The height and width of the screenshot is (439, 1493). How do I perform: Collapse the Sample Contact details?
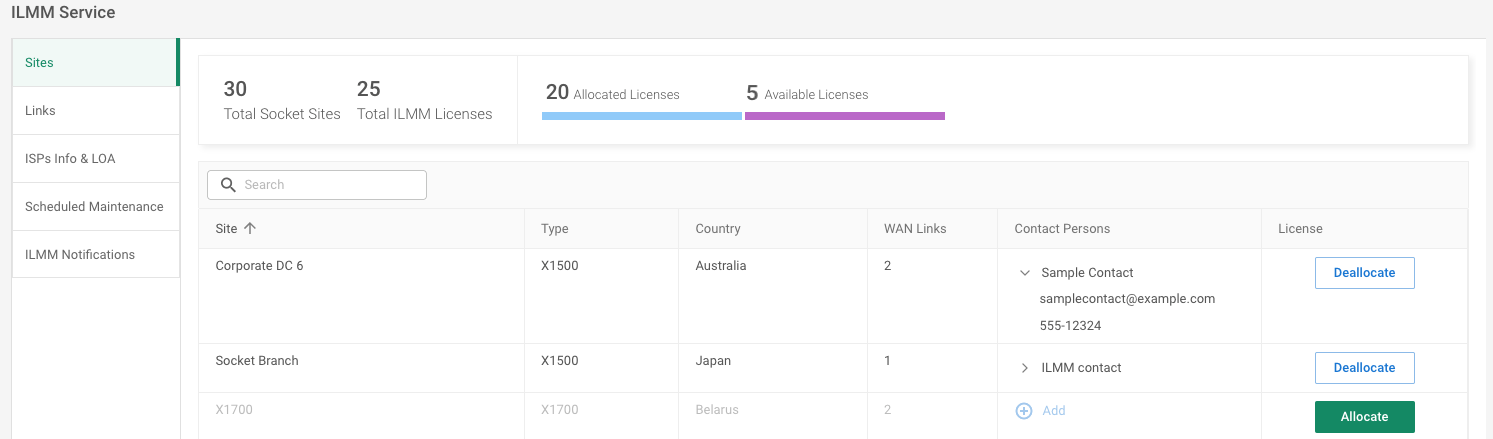click(1024, 273)
